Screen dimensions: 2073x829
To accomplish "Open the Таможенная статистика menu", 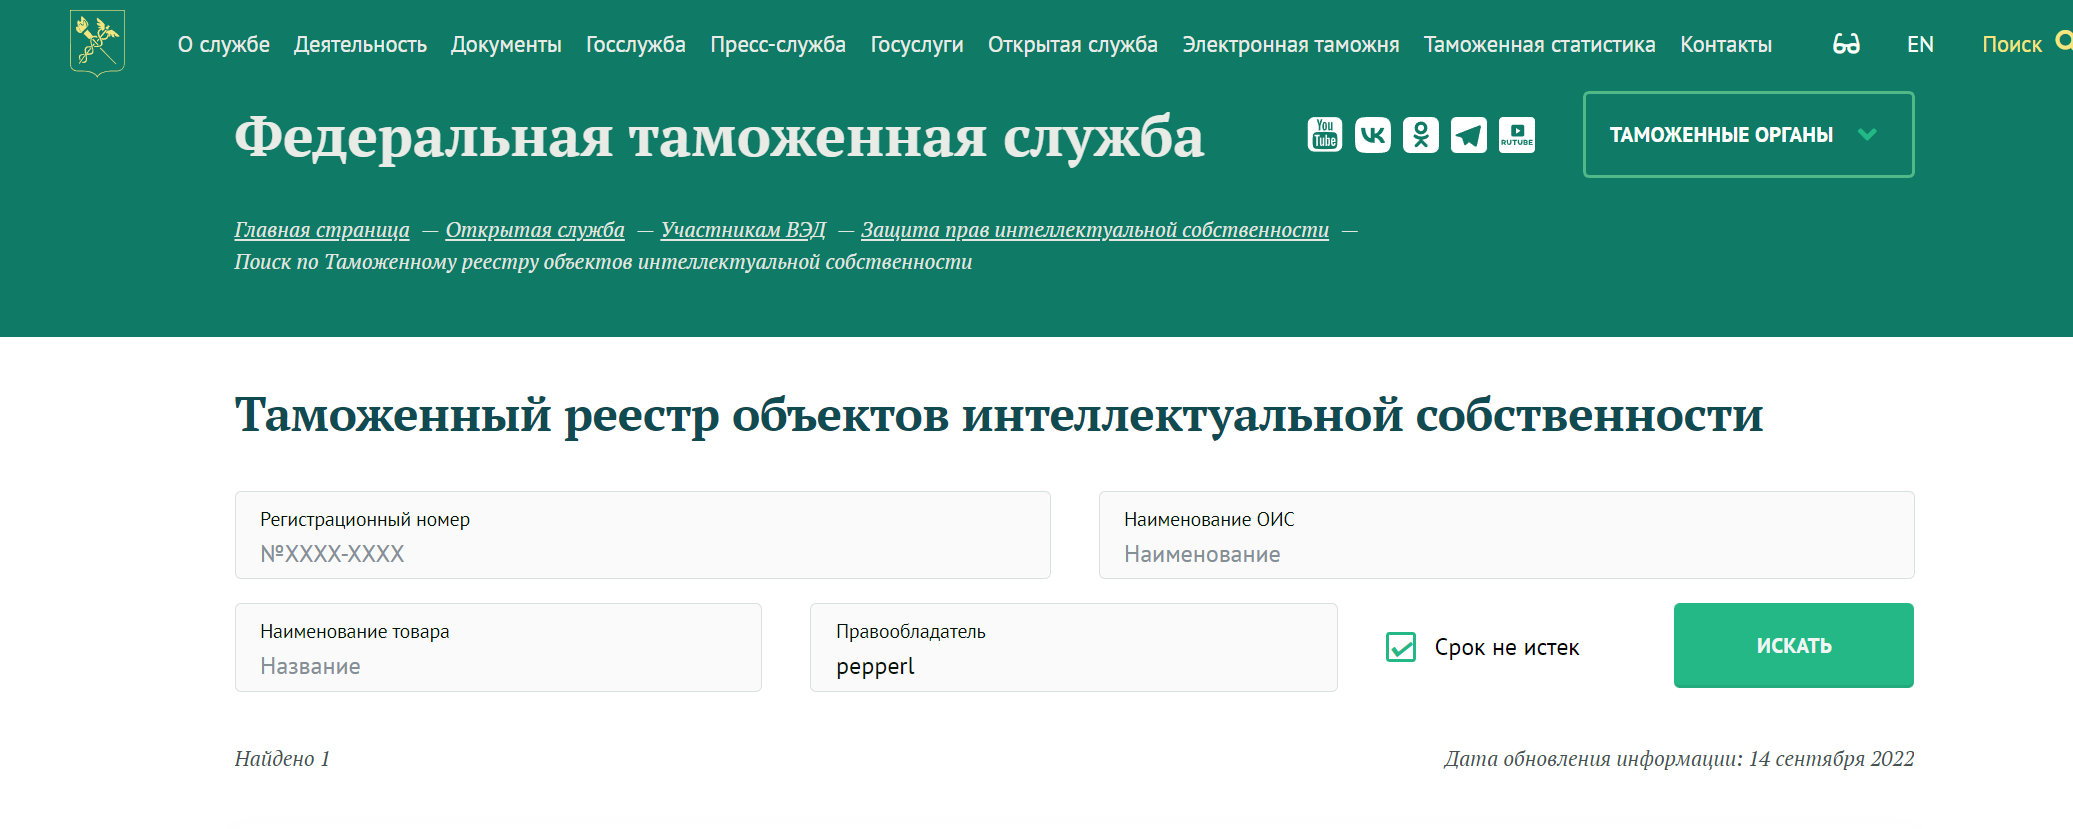I will pyautogui.click(x=1539, y=45).
